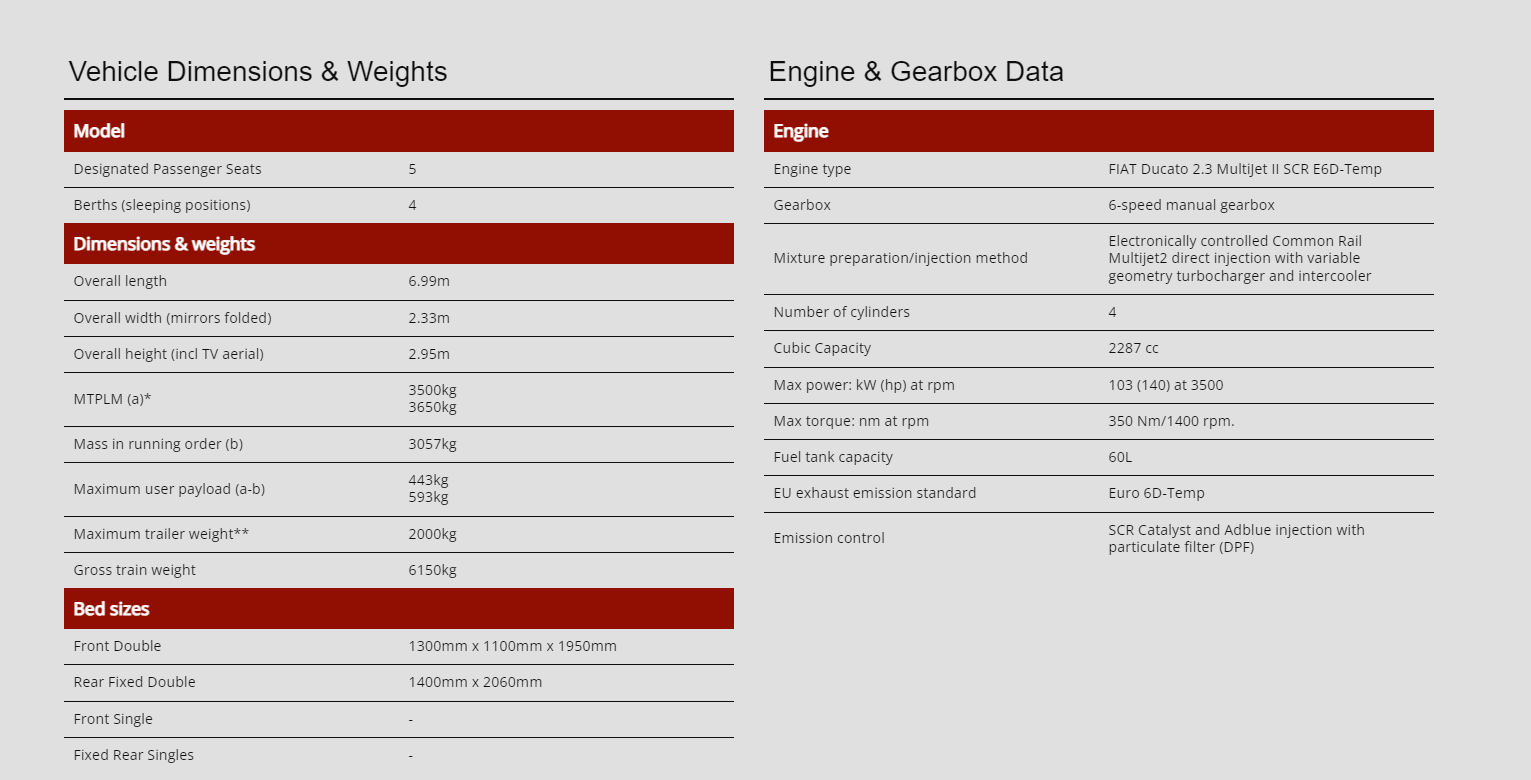1531x780 pixels.
Task: Click 'Designated Passenger Seats' label
Action: point(167,169)
